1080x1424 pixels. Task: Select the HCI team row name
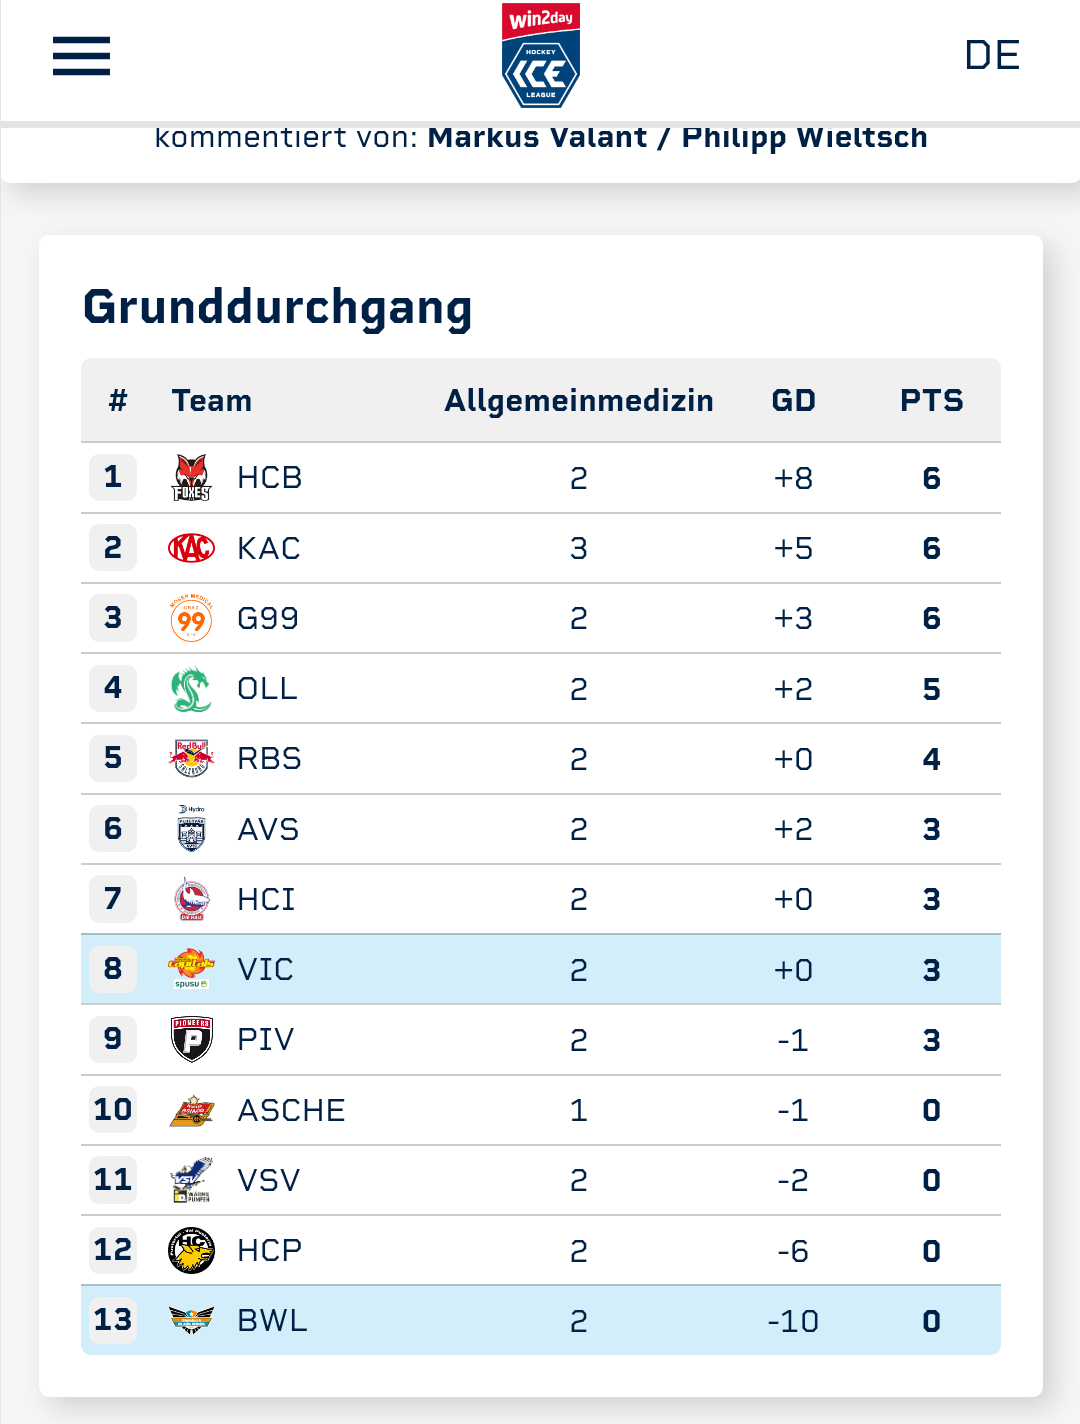[x=266, y=900]
